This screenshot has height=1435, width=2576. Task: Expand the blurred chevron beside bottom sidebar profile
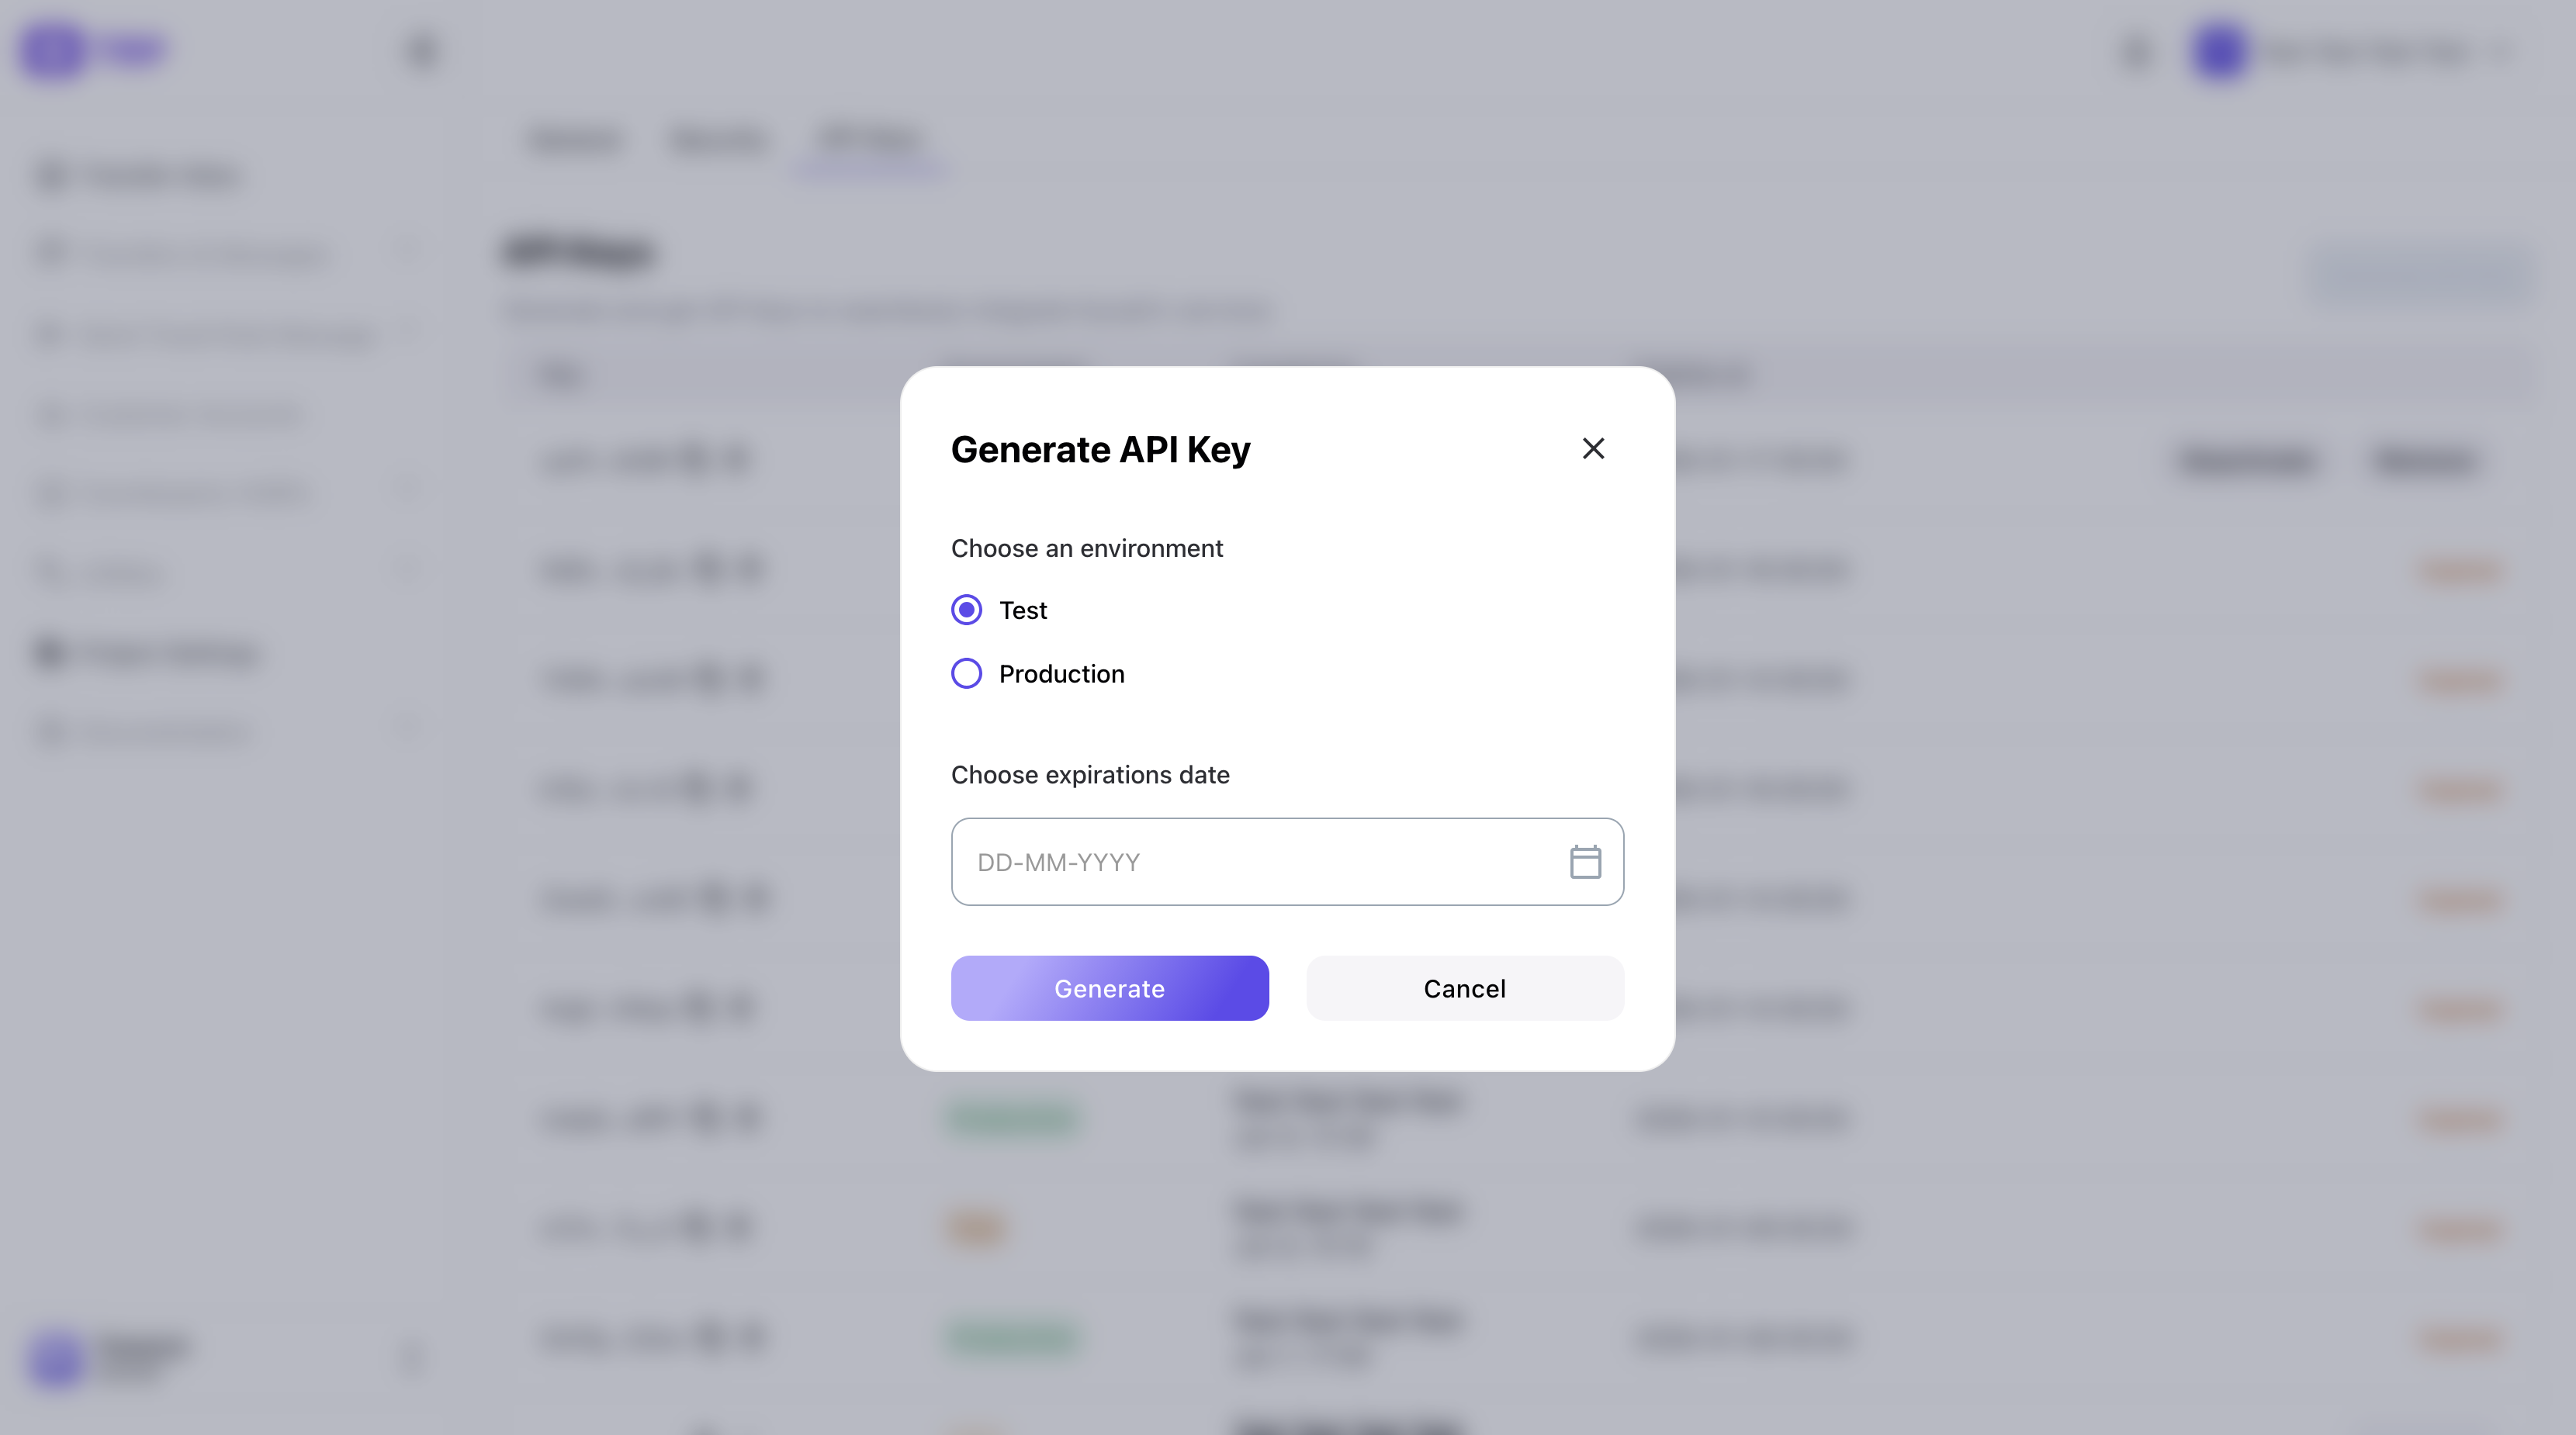click(x=410, y=1359)
